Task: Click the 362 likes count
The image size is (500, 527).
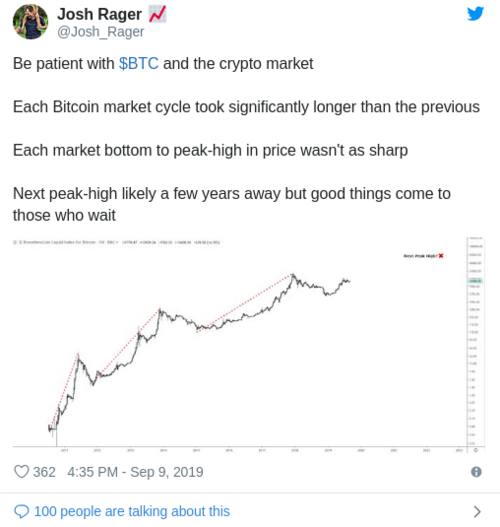Action: (x=44, y=472)
